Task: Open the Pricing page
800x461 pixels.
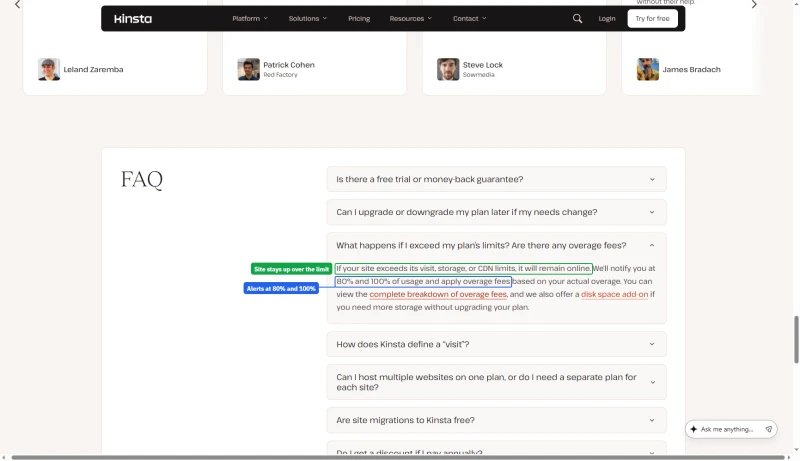Action: [359, 18]
